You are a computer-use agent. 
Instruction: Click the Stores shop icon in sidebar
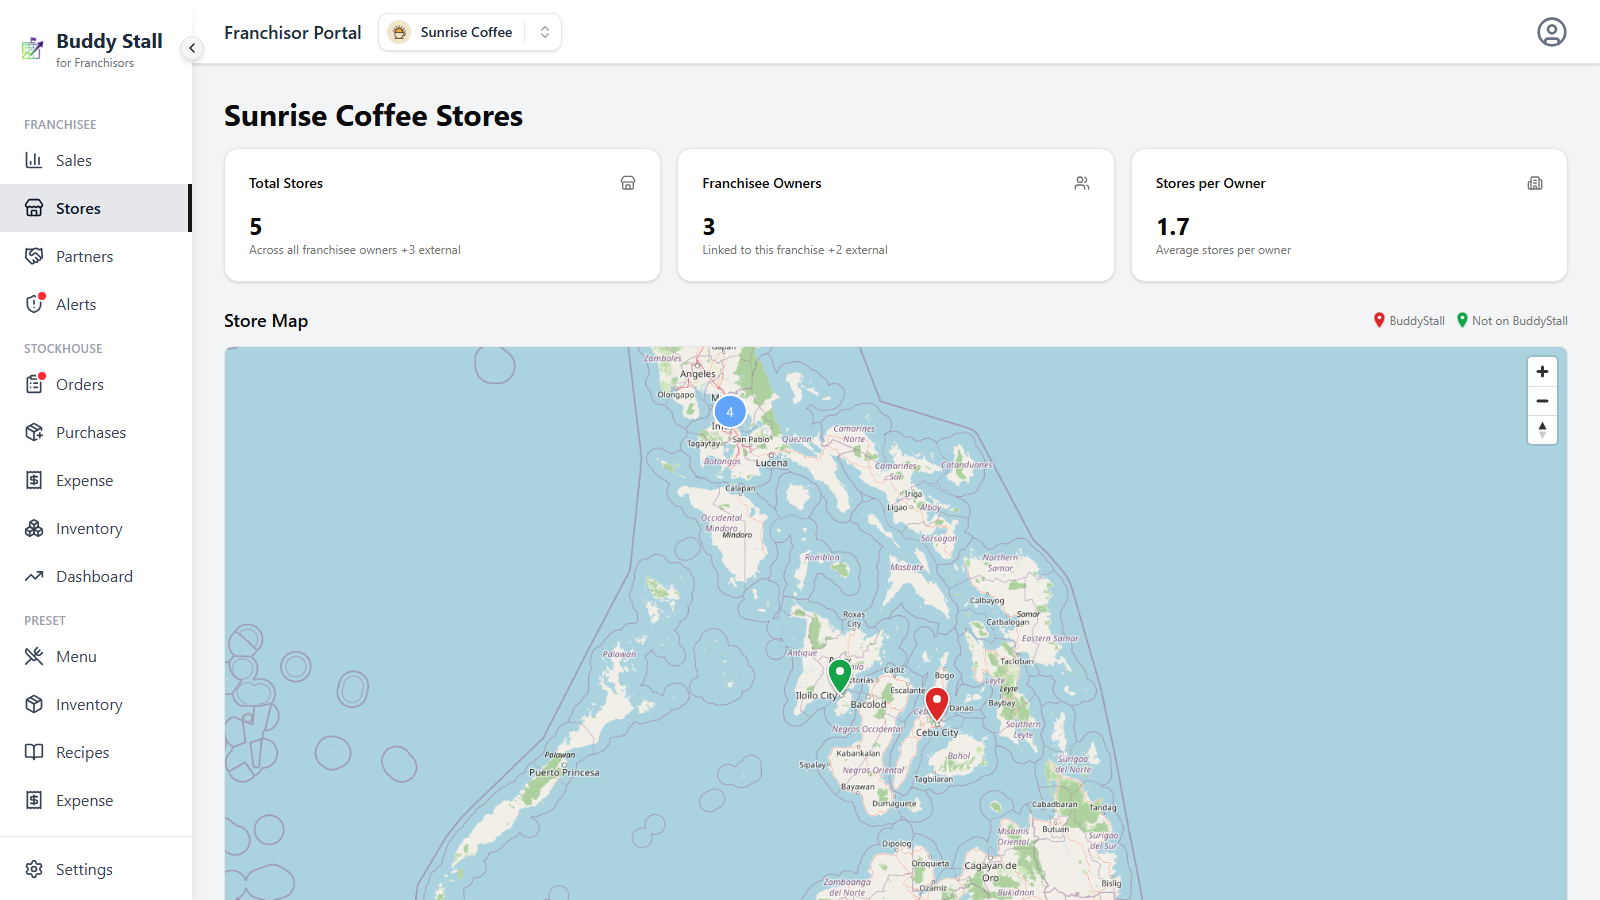tap(34, 208)
